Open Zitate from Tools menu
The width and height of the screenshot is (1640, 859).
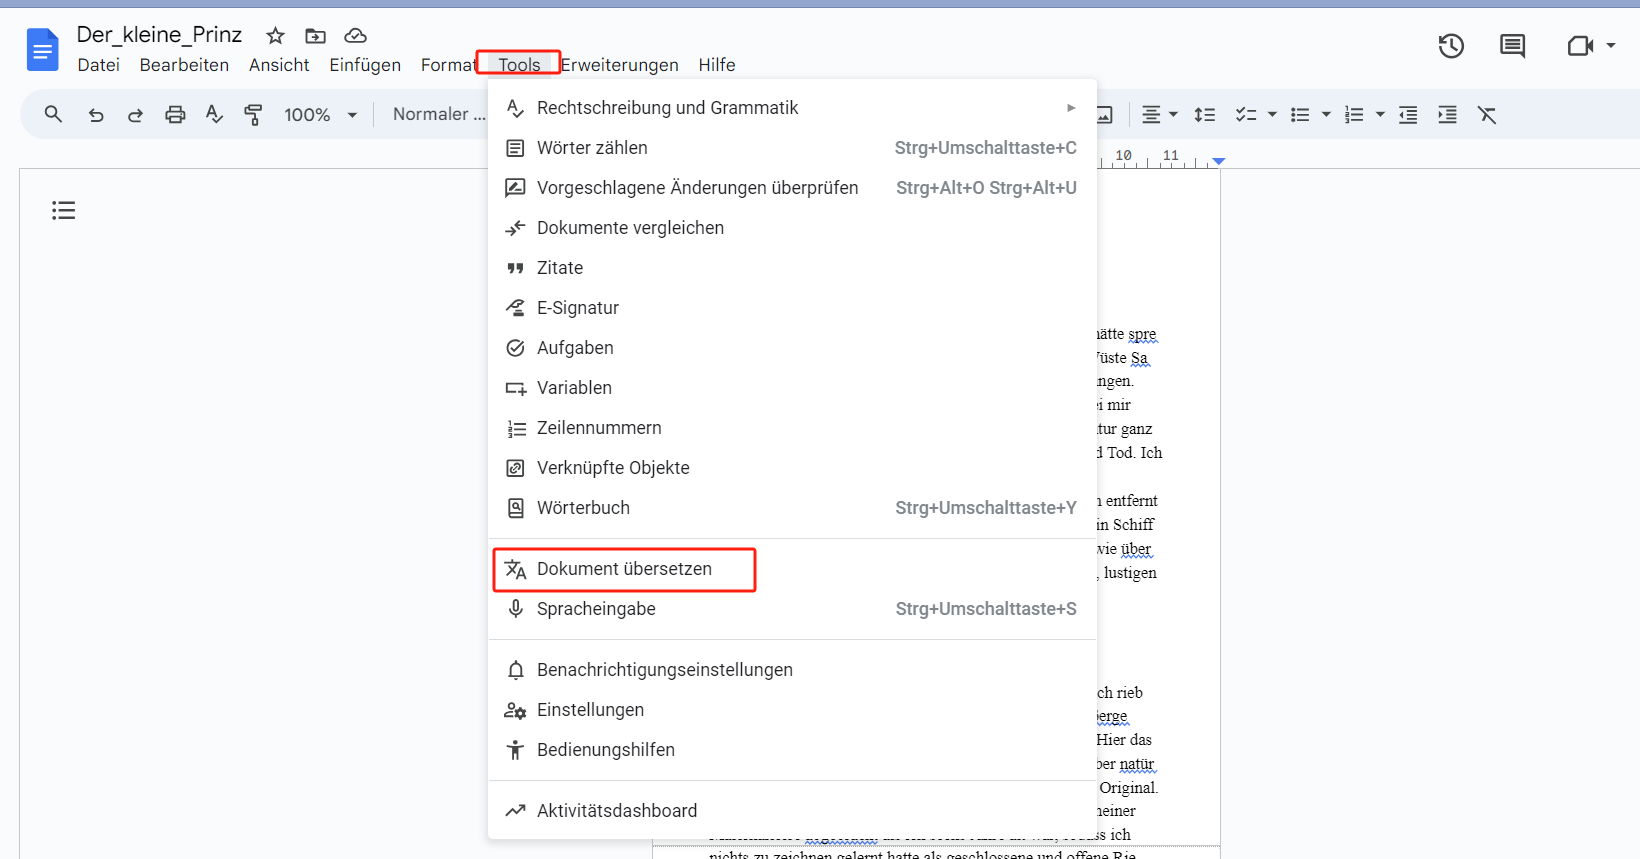point(792,268)
